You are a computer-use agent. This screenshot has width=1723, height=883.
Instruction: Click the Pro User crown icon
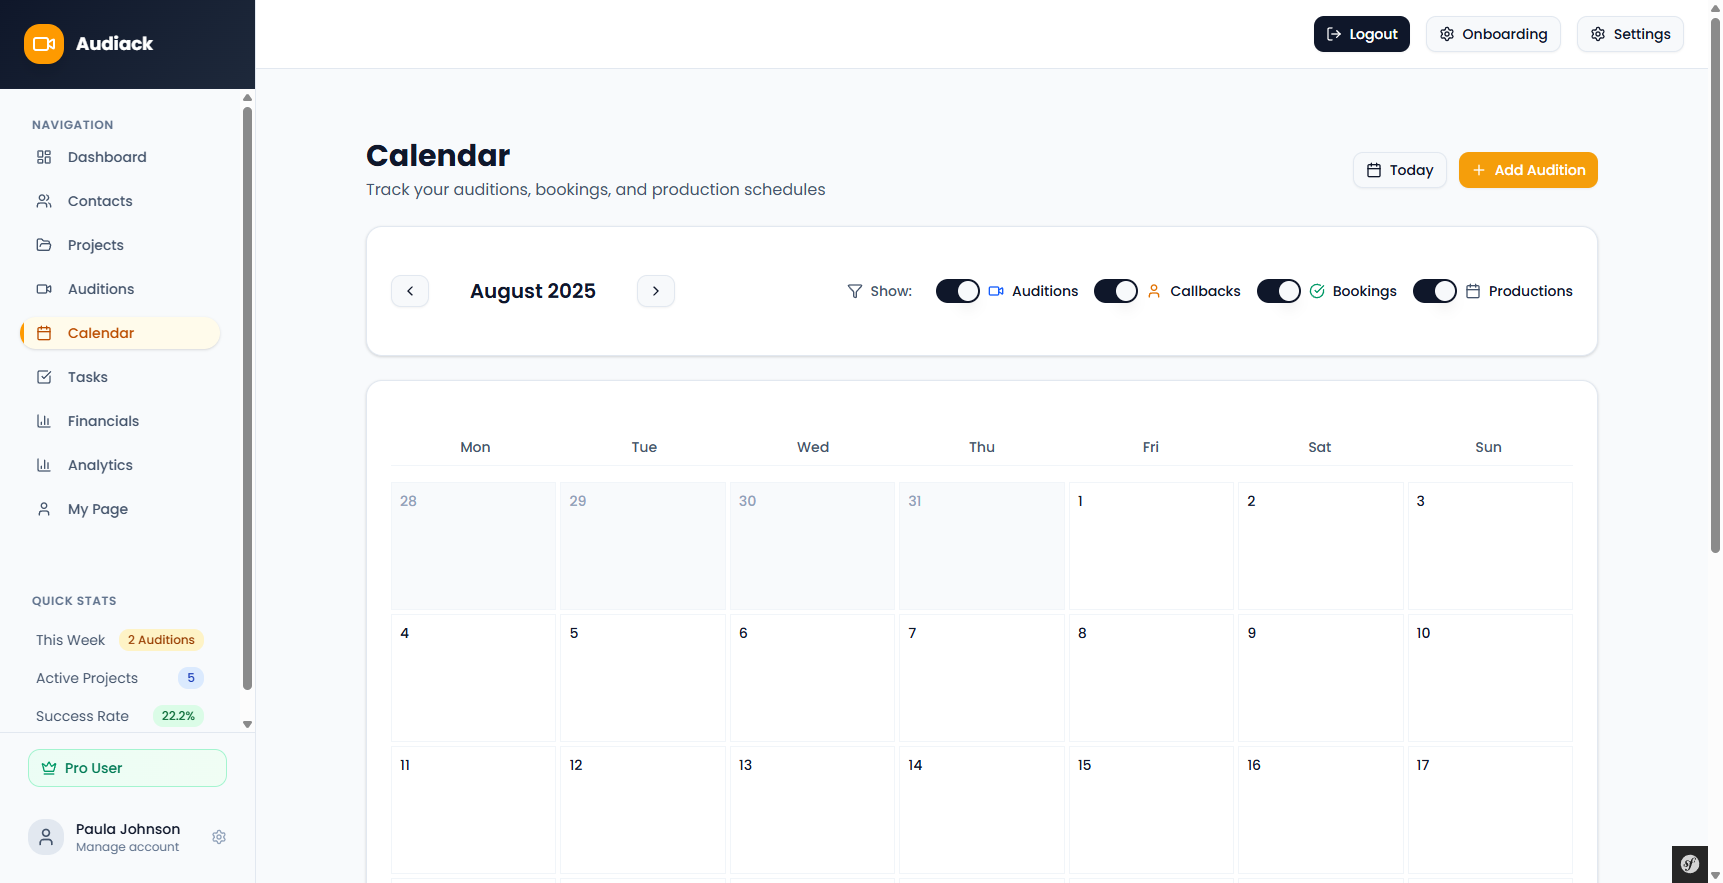(x=49, y=768)
